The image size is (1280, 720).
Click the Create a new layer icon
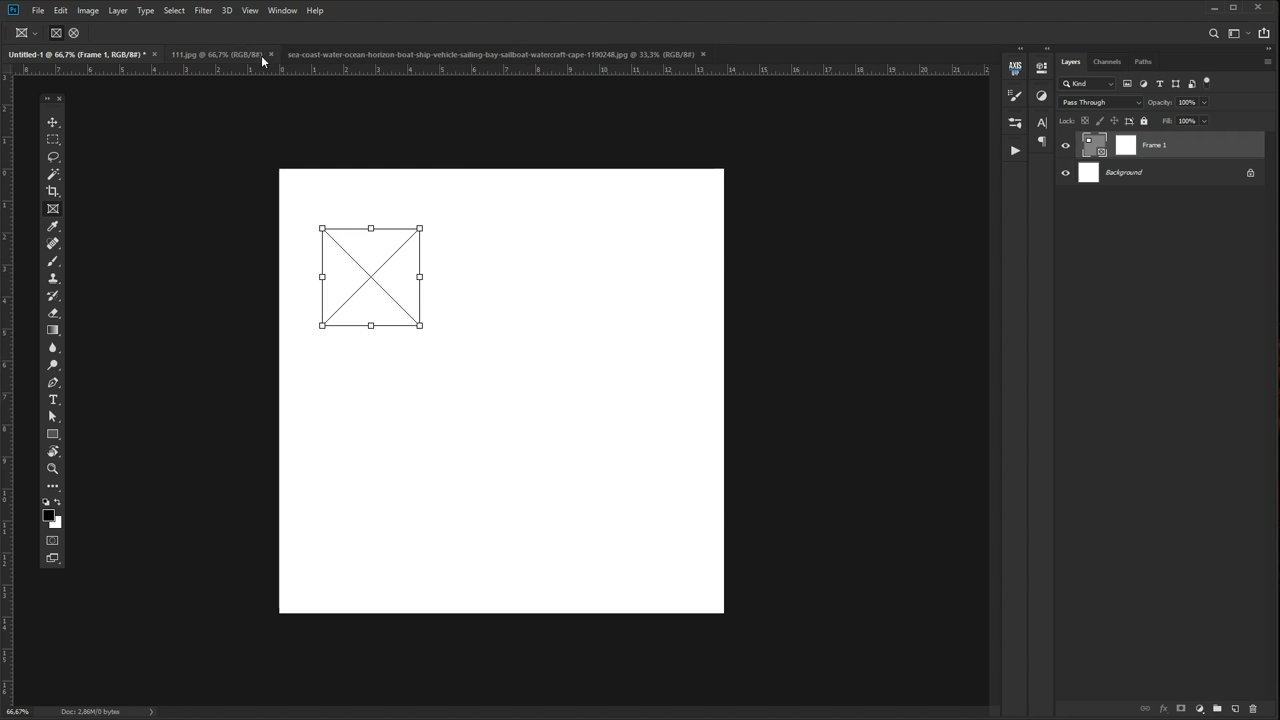pyautogui.click(x=1235, y=709)
